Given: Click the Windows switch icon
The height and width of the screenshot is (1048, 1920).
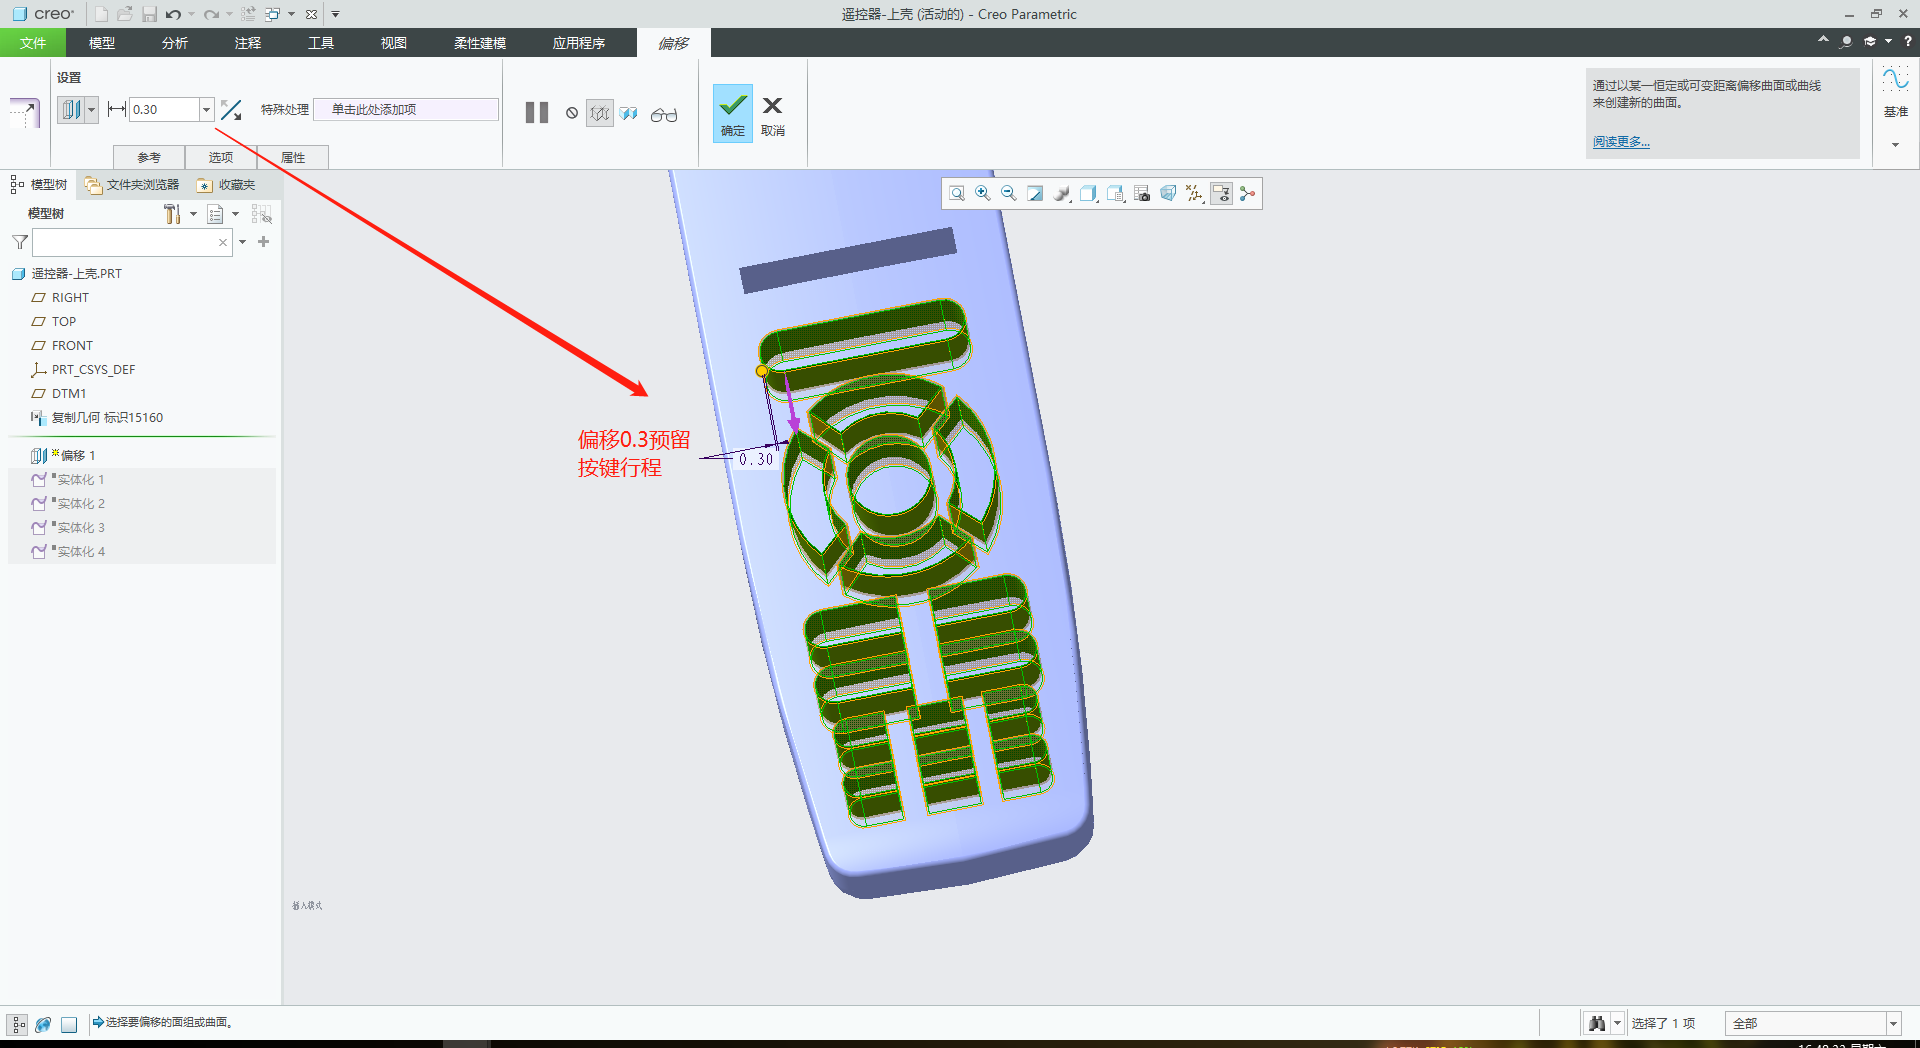Looking at the screenshot, I should [272, 14].
